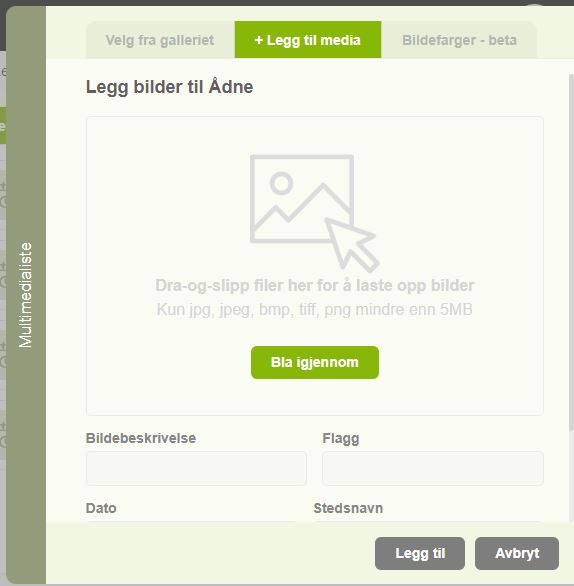This screenshot has width=574, height=586.
Task: Click the Dra-og-slipp filer her text
Action: click(x=315, y=286)
